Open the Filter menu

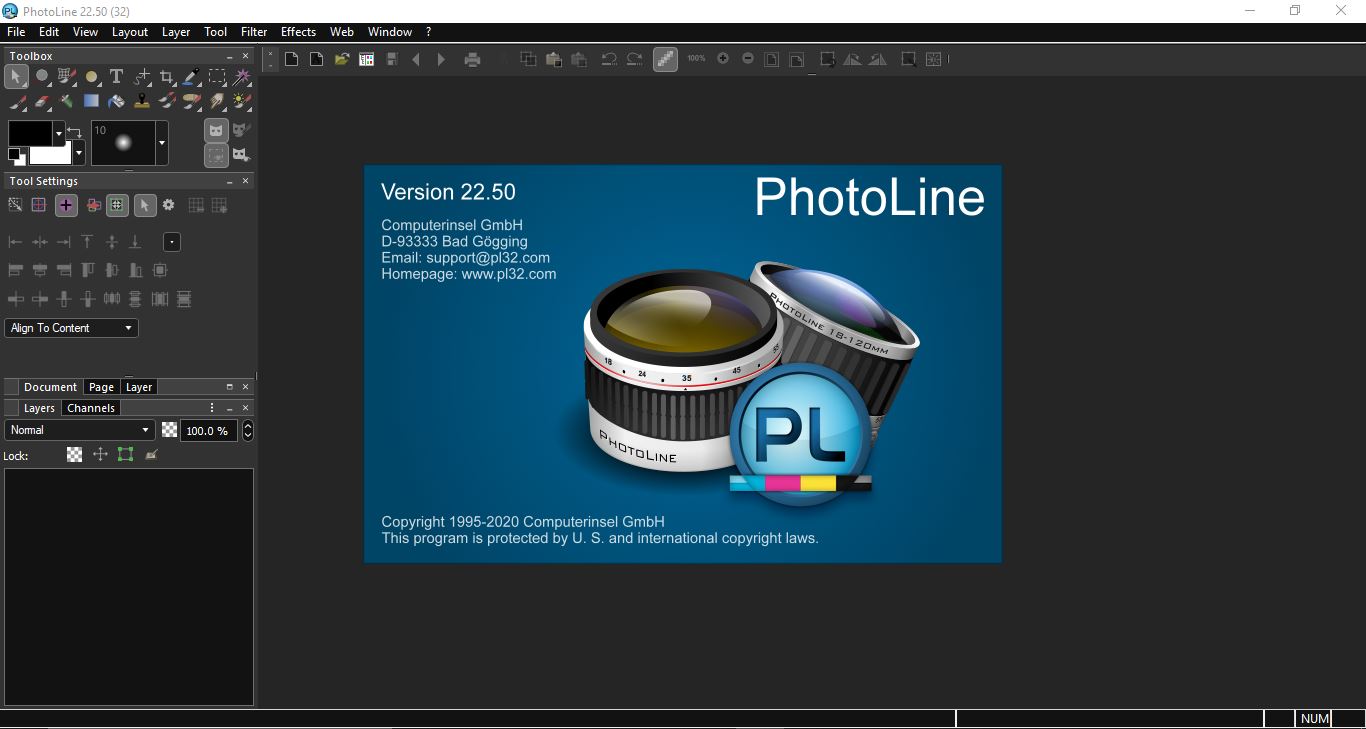pyautogui.click(x=254, y=32)
